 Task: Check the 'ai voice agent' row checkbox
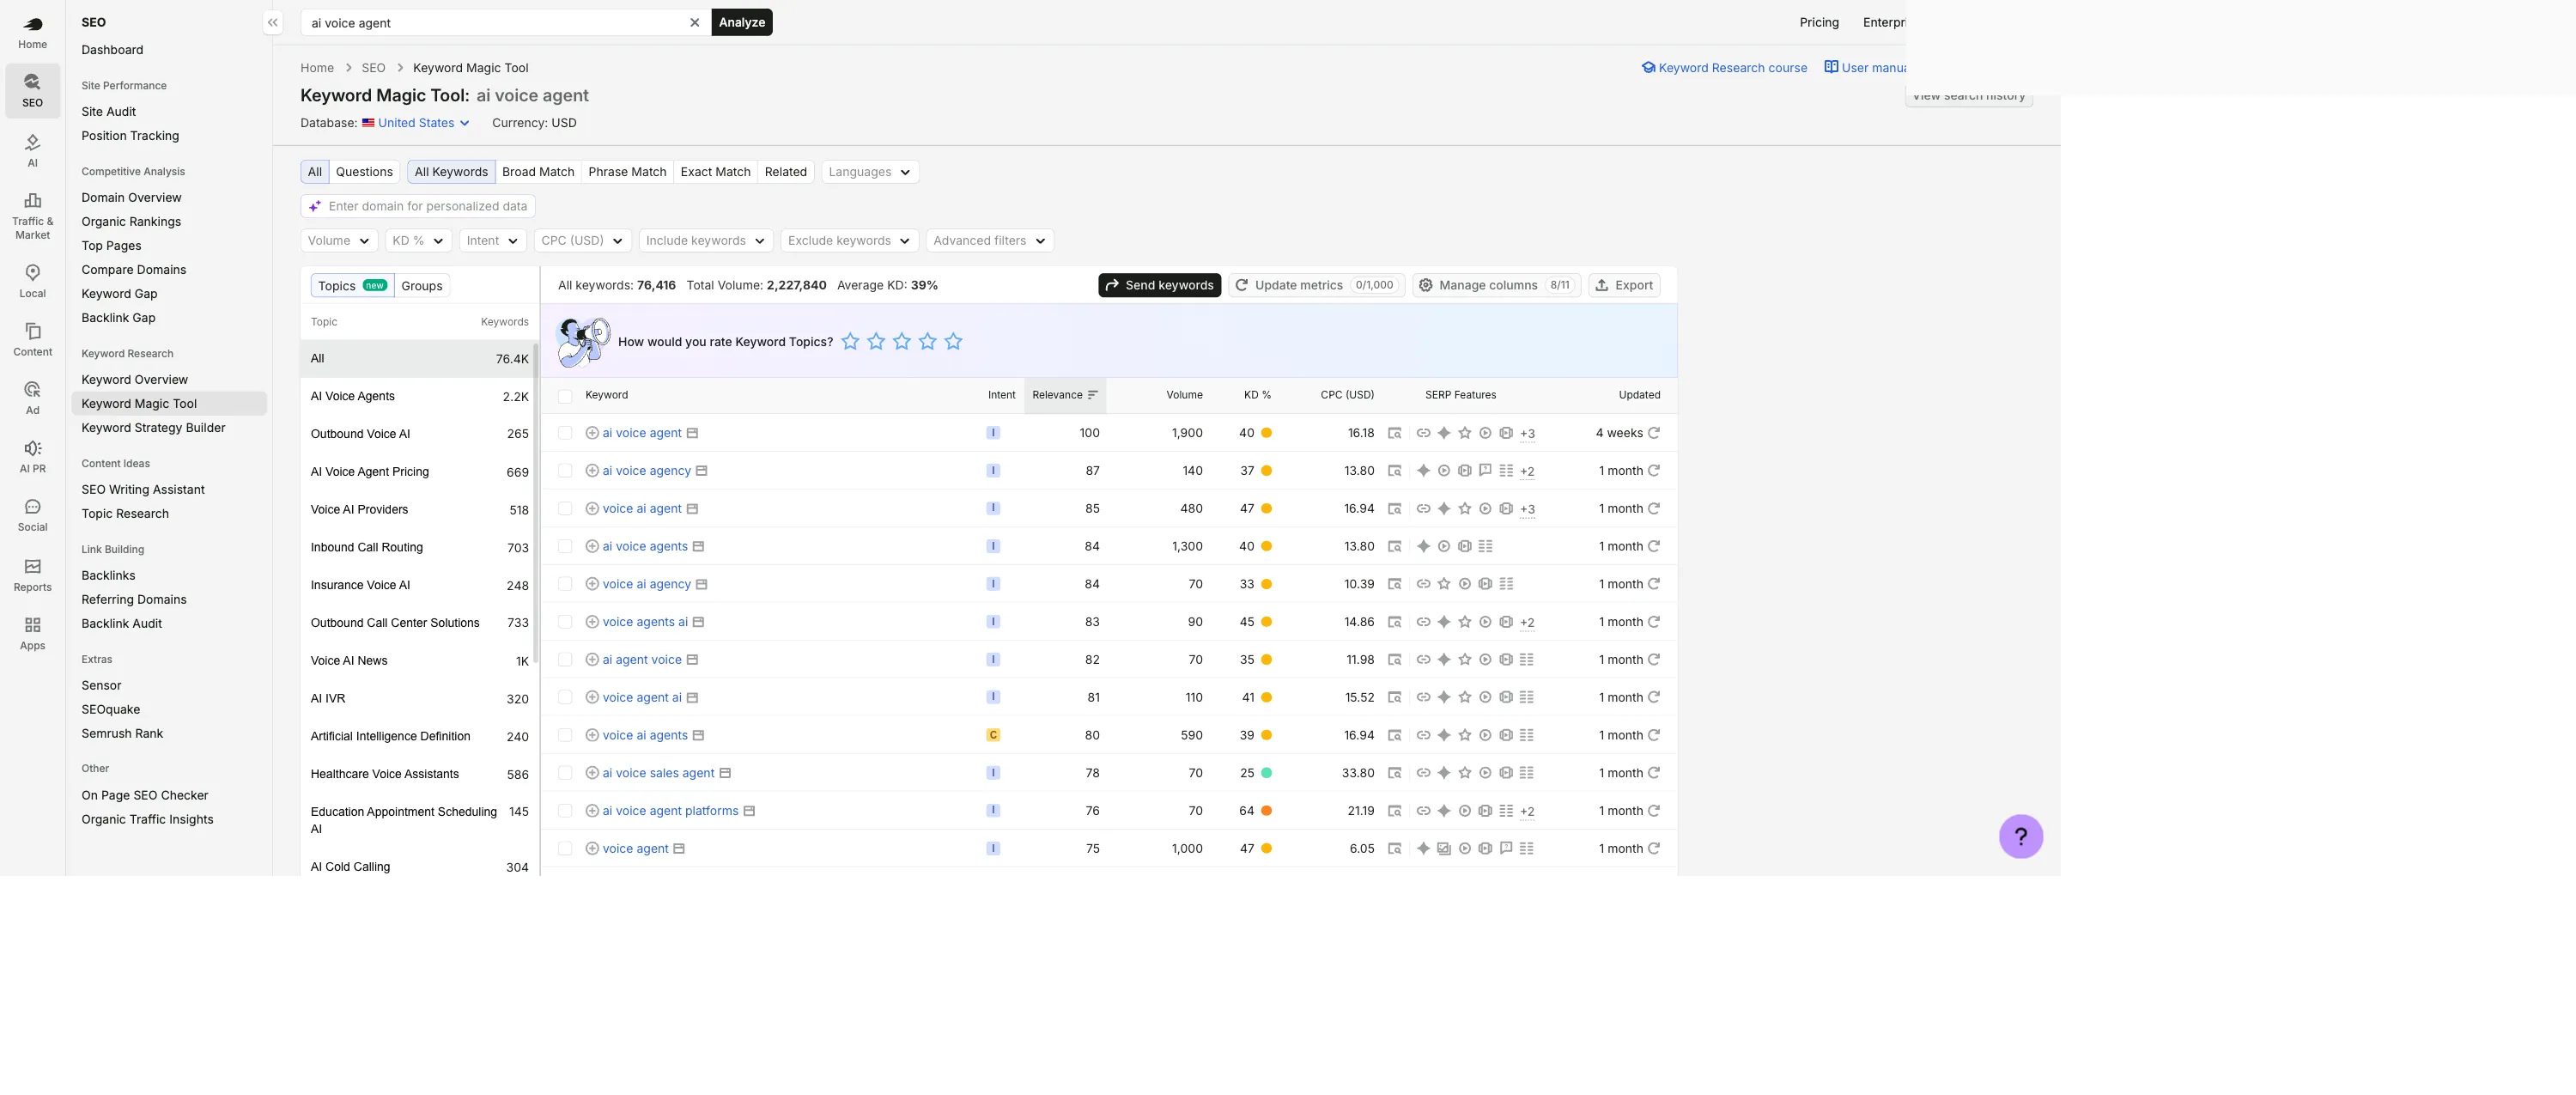pyautogui.click(x=565, y=433)
